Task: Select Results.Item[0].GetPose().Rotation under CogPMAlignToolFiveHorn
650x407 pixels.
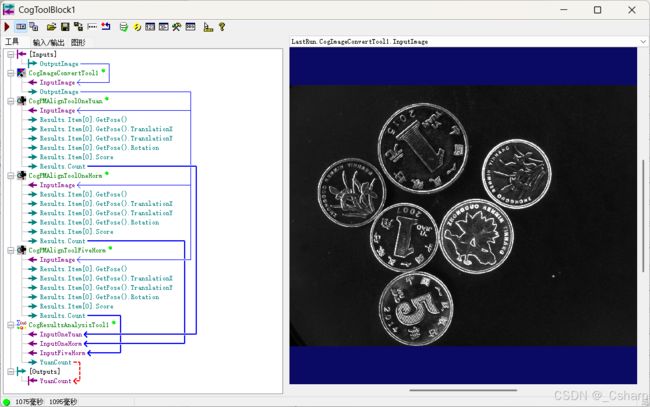Action: [x=99, y=297]
